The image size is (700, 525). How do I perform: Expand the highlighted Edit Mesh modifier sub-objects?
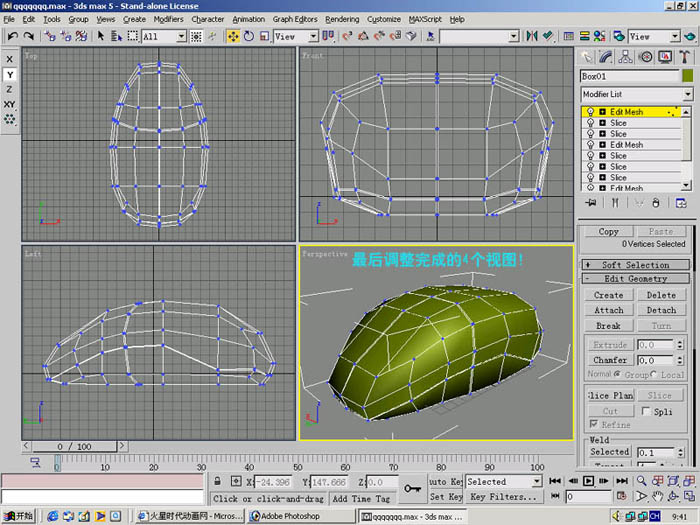(x=602, y=112)
